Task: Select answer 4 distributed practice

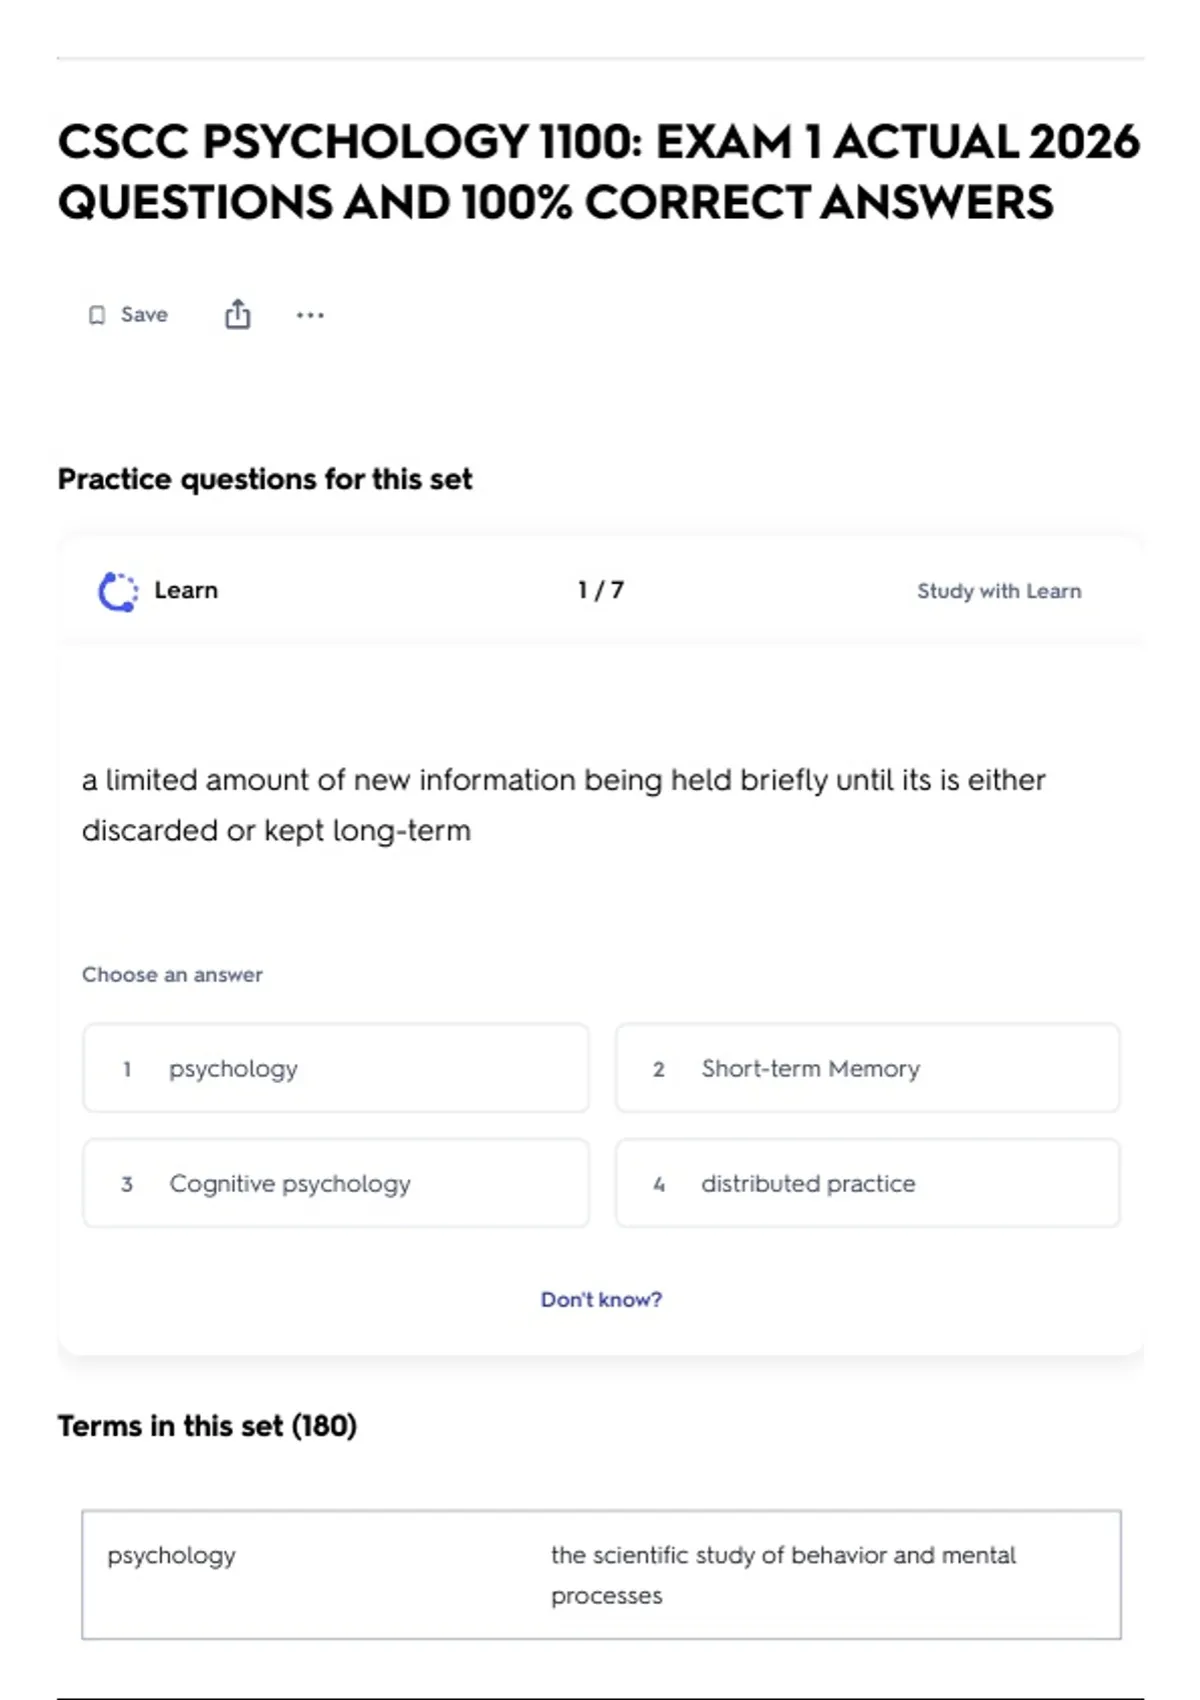Action: click(x=868, y=1183)
